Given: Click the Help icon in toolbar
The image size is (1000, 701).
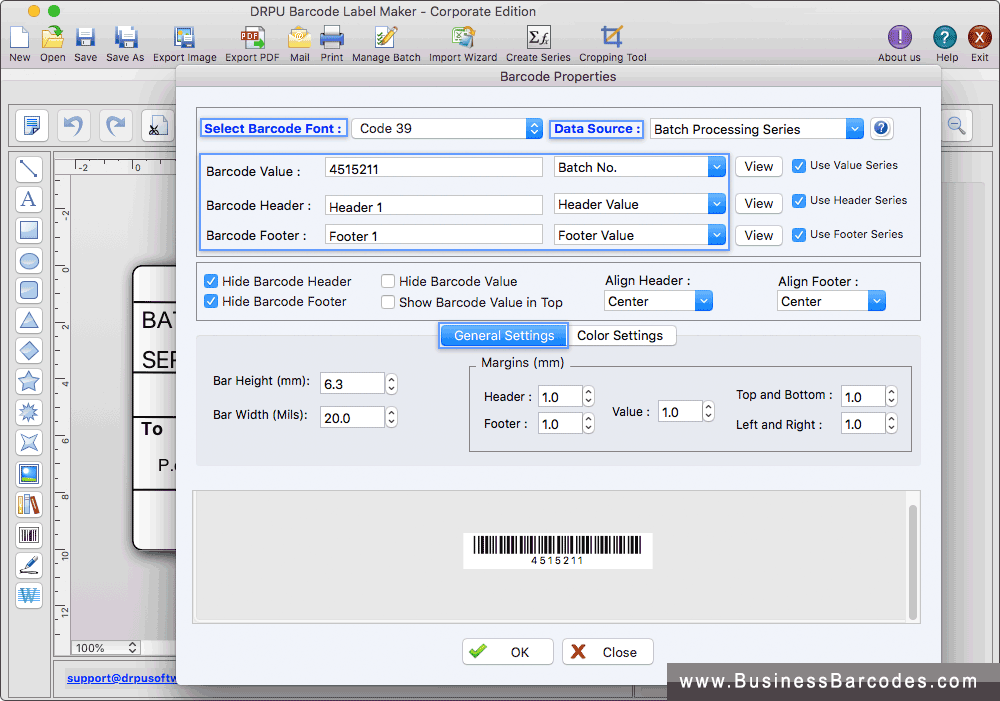Looking at the screenshot, I should click(945, 38).
